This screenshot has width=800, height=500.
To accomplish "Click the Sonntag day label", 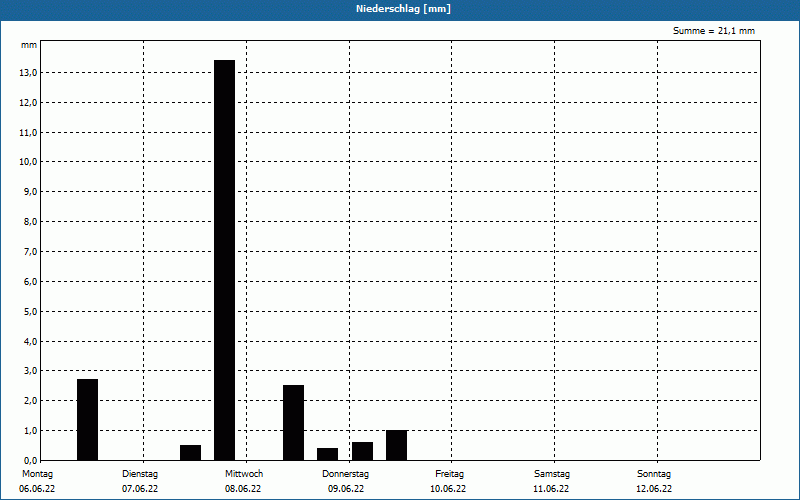I will [654, 474].
